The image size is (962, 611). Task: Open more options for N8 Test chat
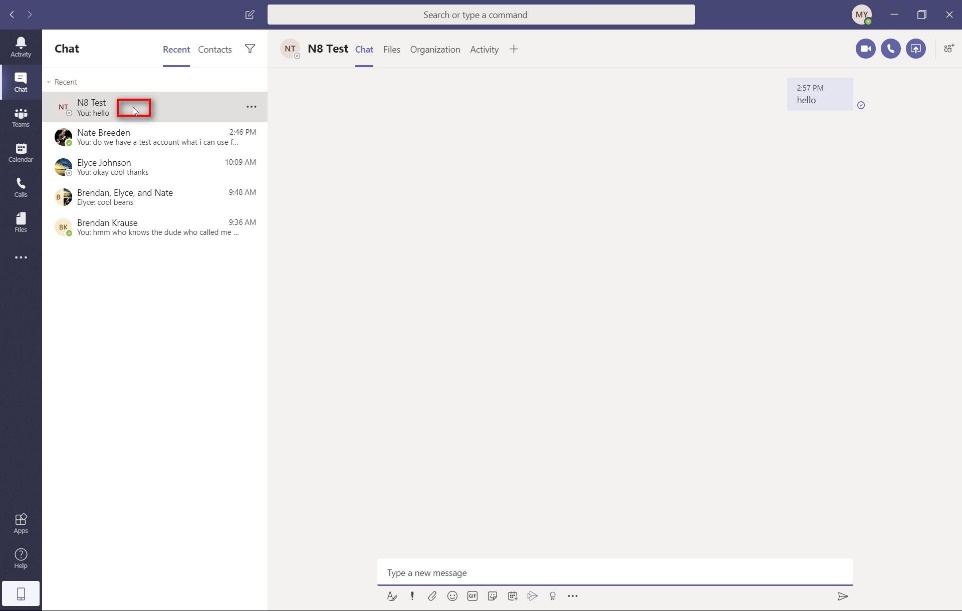(252, 107)
